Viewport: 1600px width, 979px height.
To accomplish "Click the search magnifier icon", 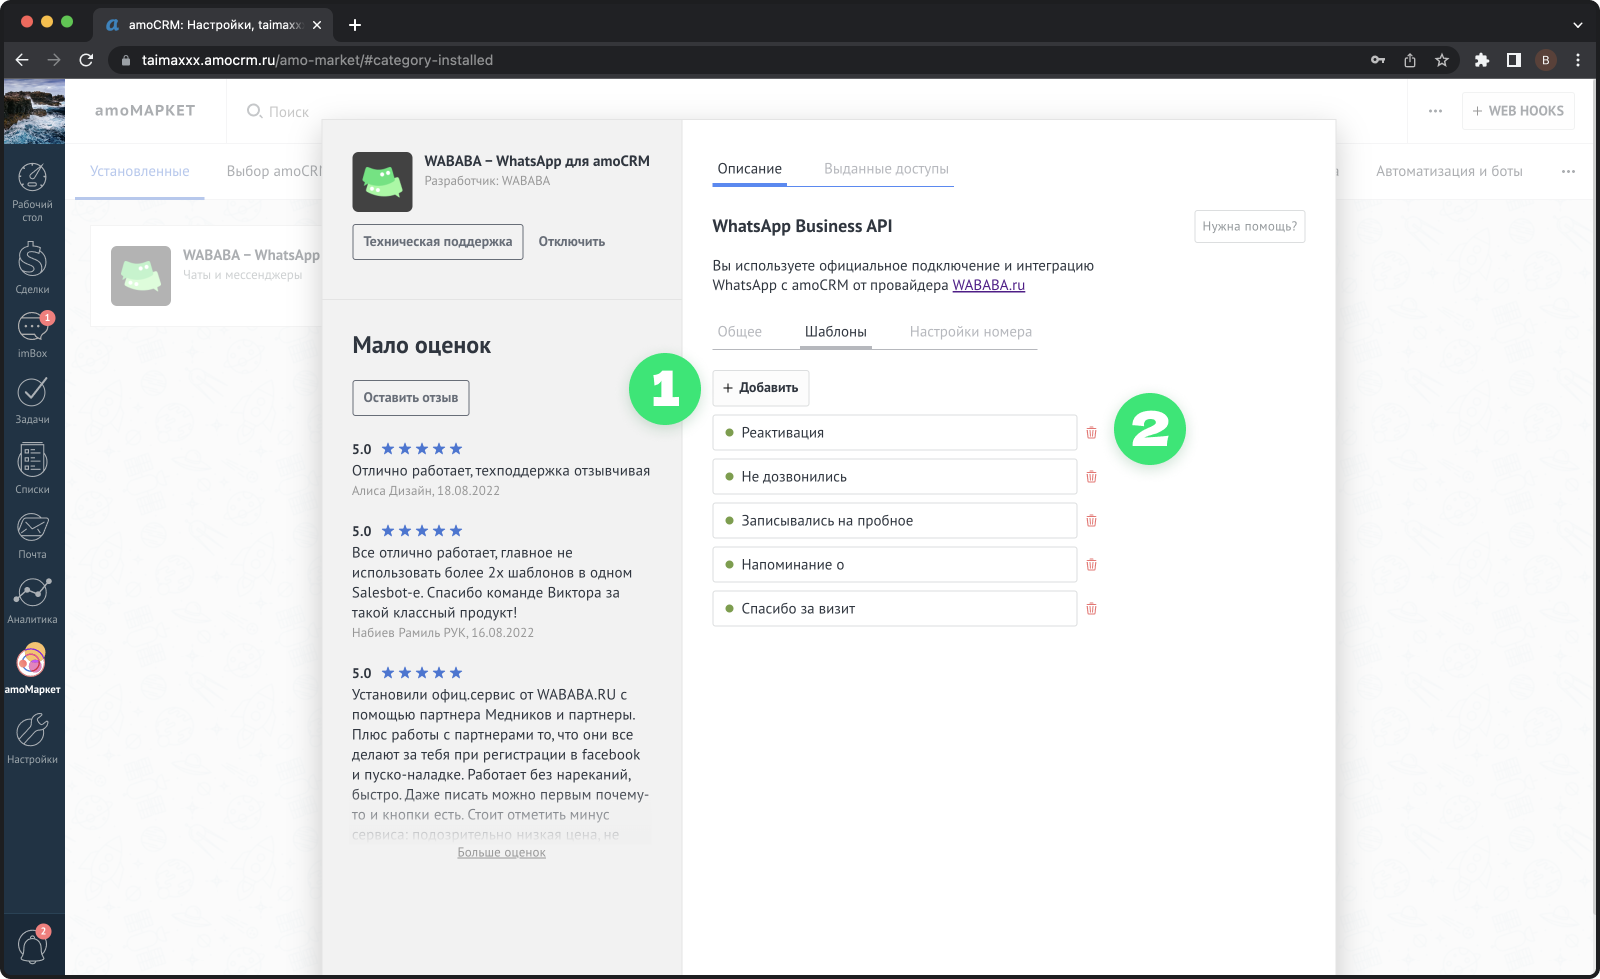I will (254, 111).
